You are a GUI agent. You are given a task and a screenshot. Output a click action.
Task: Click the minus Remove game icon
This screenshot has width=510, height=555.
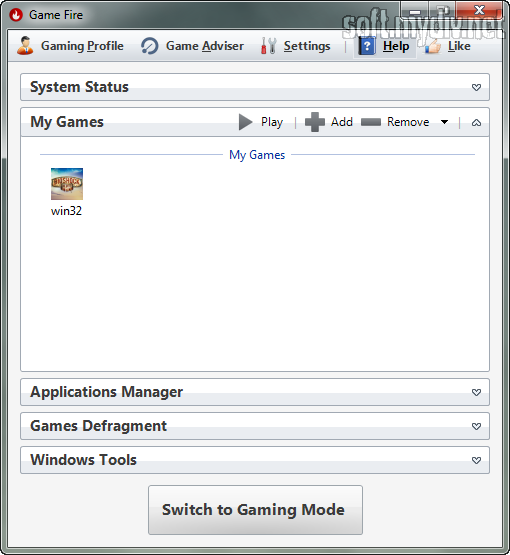tap(371, 122)
